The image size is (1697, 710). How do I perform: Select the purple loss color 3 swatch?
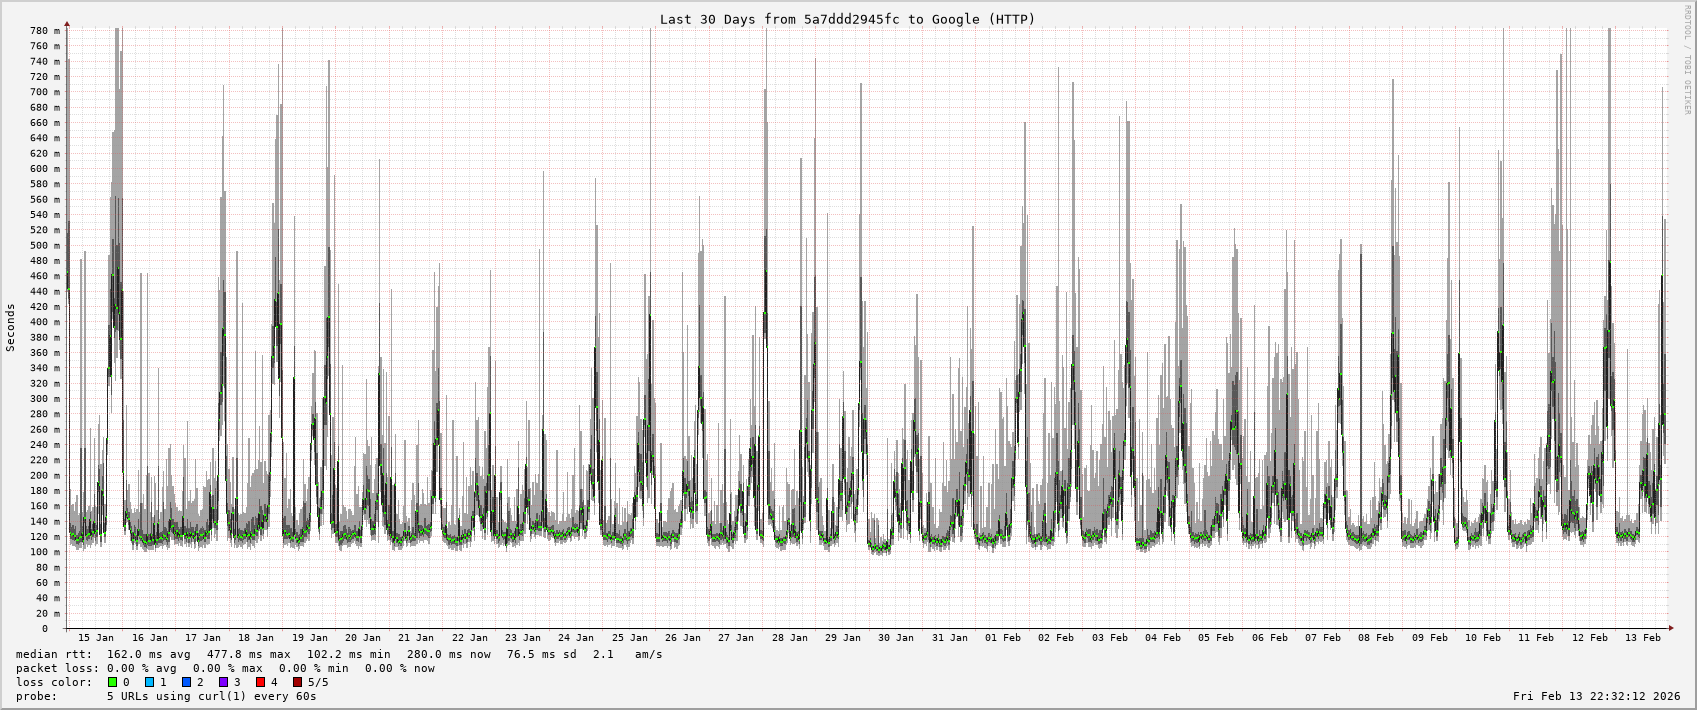click(x=224, y=682)
